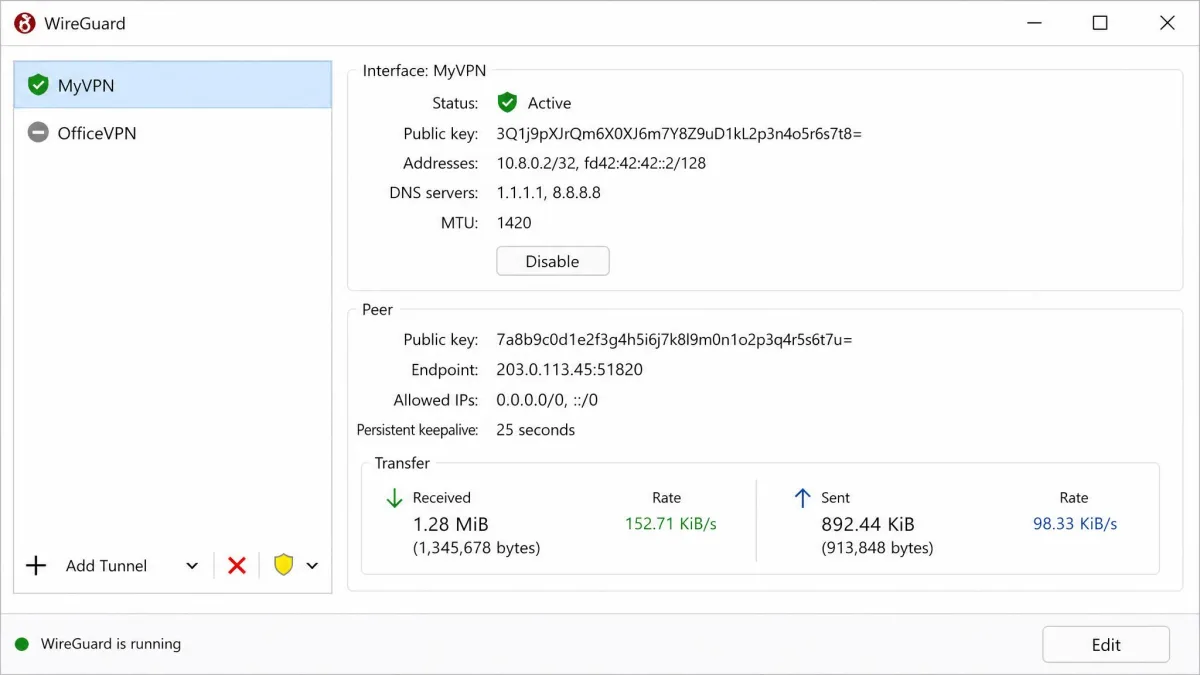Click interface public key value 3Q1j9p...
1200x675 pixels.
679,133
